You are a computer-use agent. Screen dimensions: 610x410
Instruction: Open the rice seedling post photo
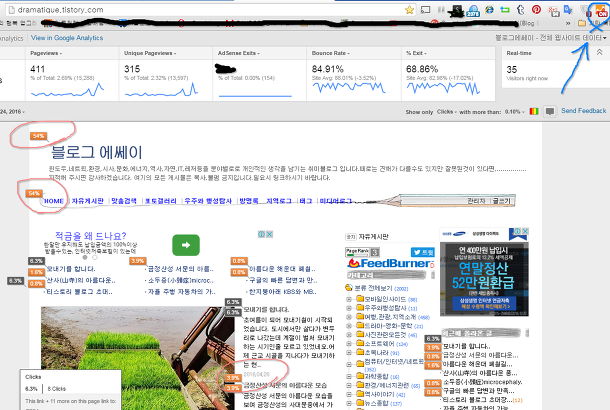[138, 358]
